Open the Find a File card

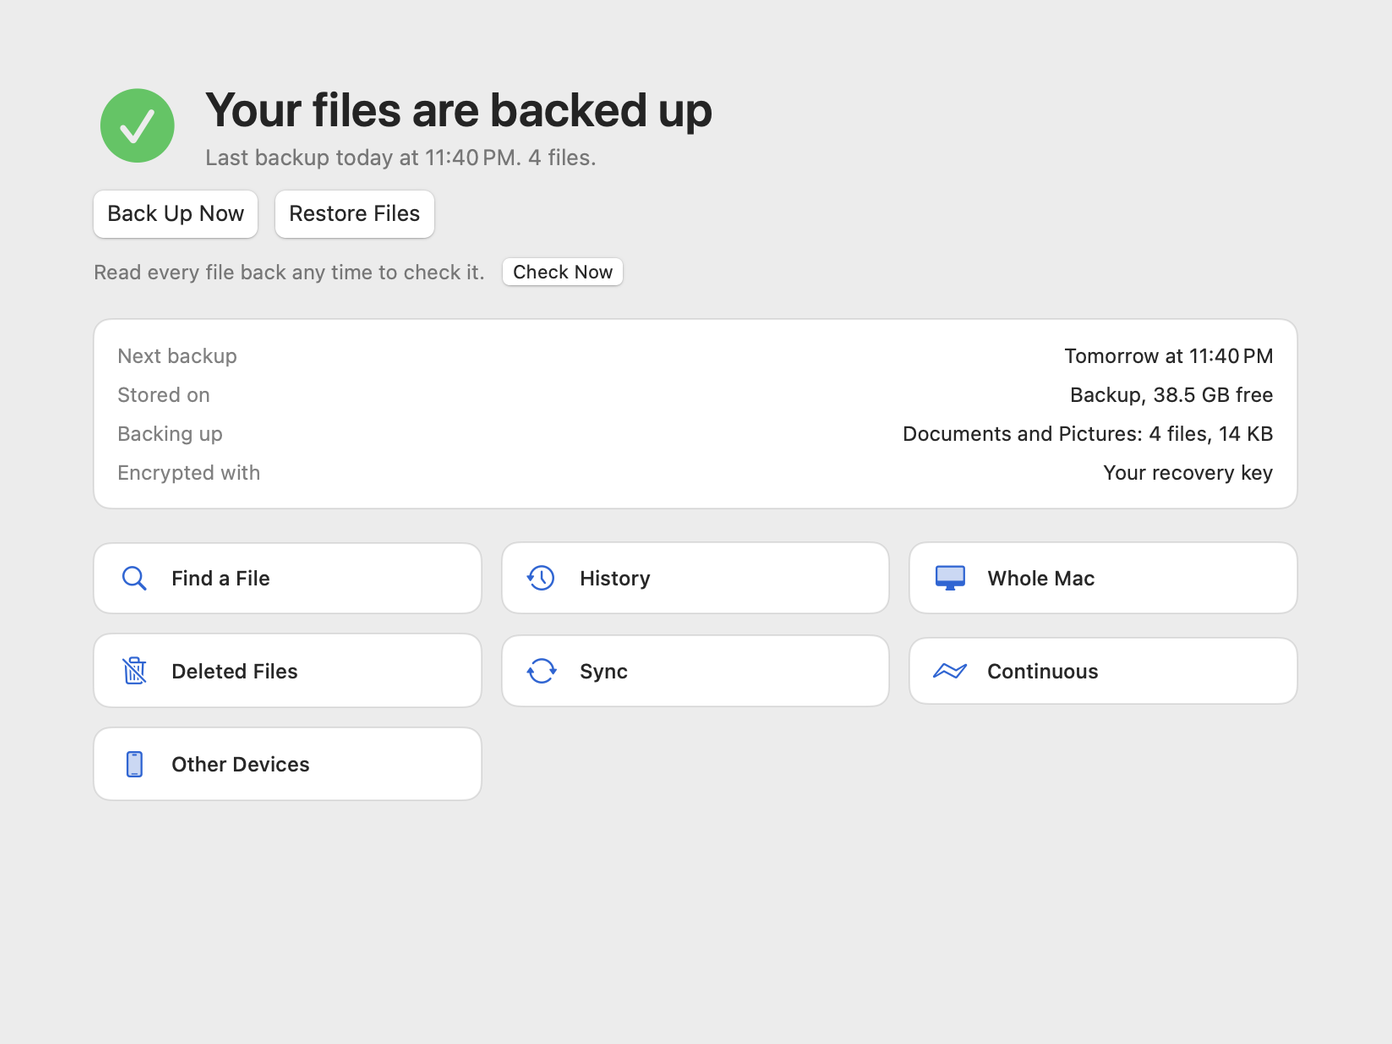[x=288, y=578]
